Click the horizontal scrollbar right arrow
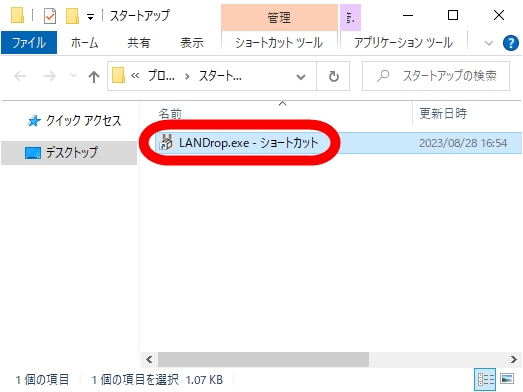The height and width of the screenshot is (392, 523). click(x=514, y=360)
